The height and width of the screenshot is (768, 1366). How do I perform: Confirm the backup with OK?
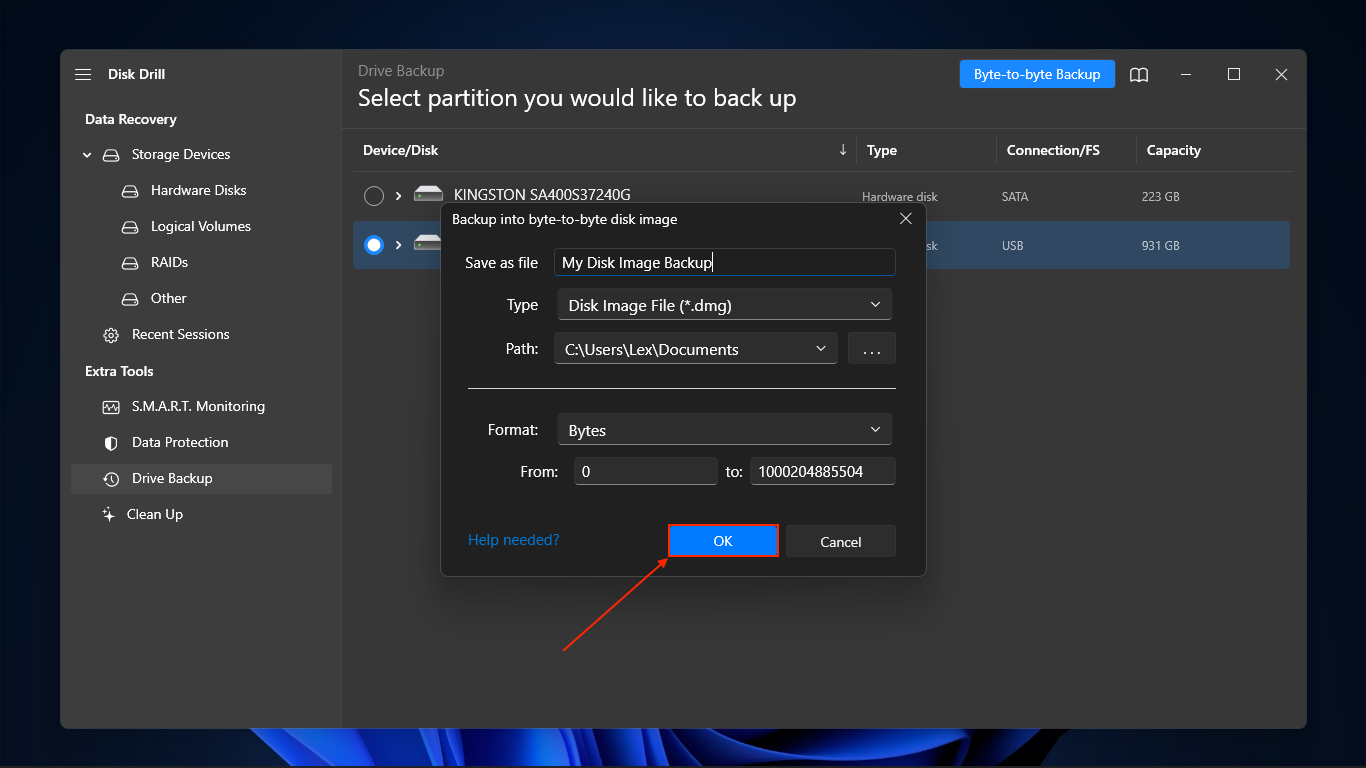pyautogui.click(x=723, y=541)
